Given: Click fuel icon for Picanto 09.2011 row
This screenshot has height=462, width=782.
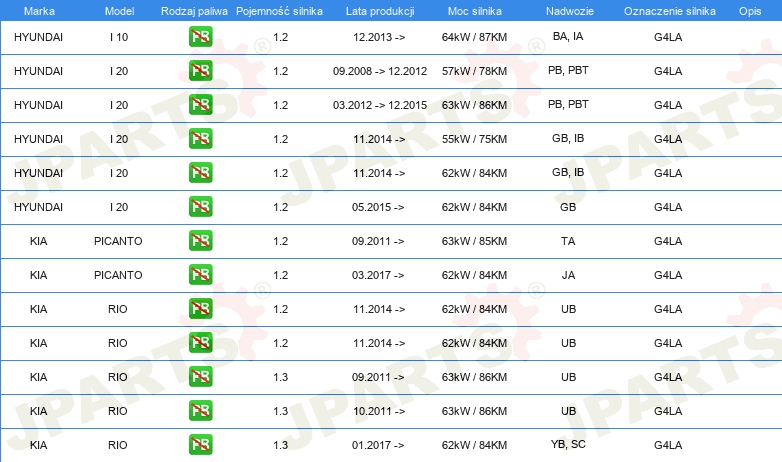Looking at the screenshot, I should (200, 240).
